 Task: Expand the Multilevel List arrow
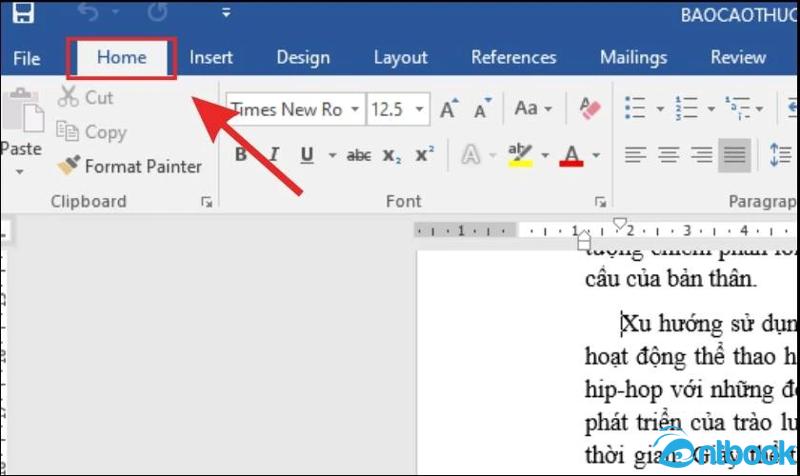click(x=759, y=109)
